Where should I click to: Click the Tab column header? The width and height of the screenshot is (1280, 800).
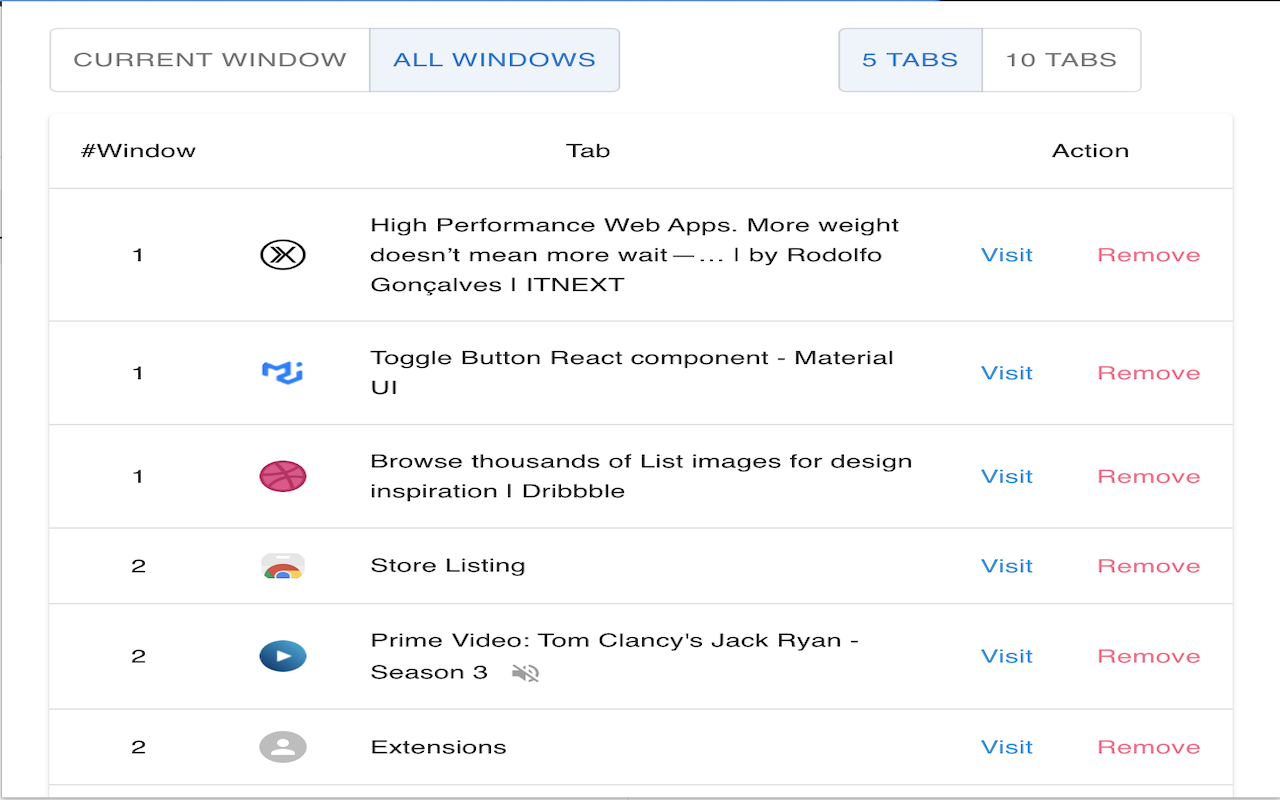click(588, 151)
